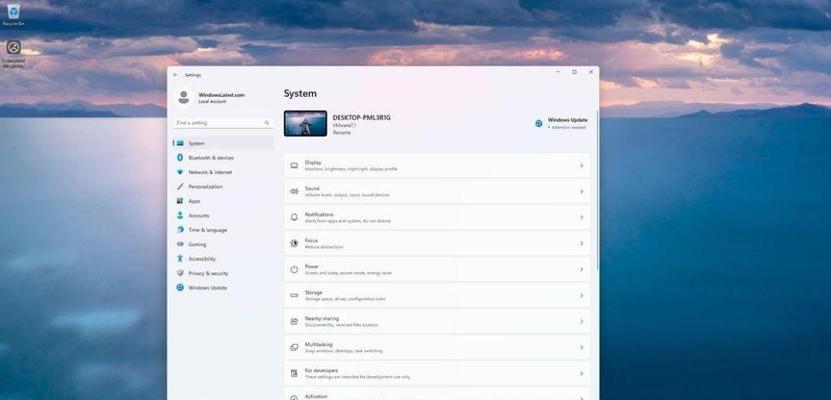Maximize the Settings window

pyautogui.click(x=574, y=72)
